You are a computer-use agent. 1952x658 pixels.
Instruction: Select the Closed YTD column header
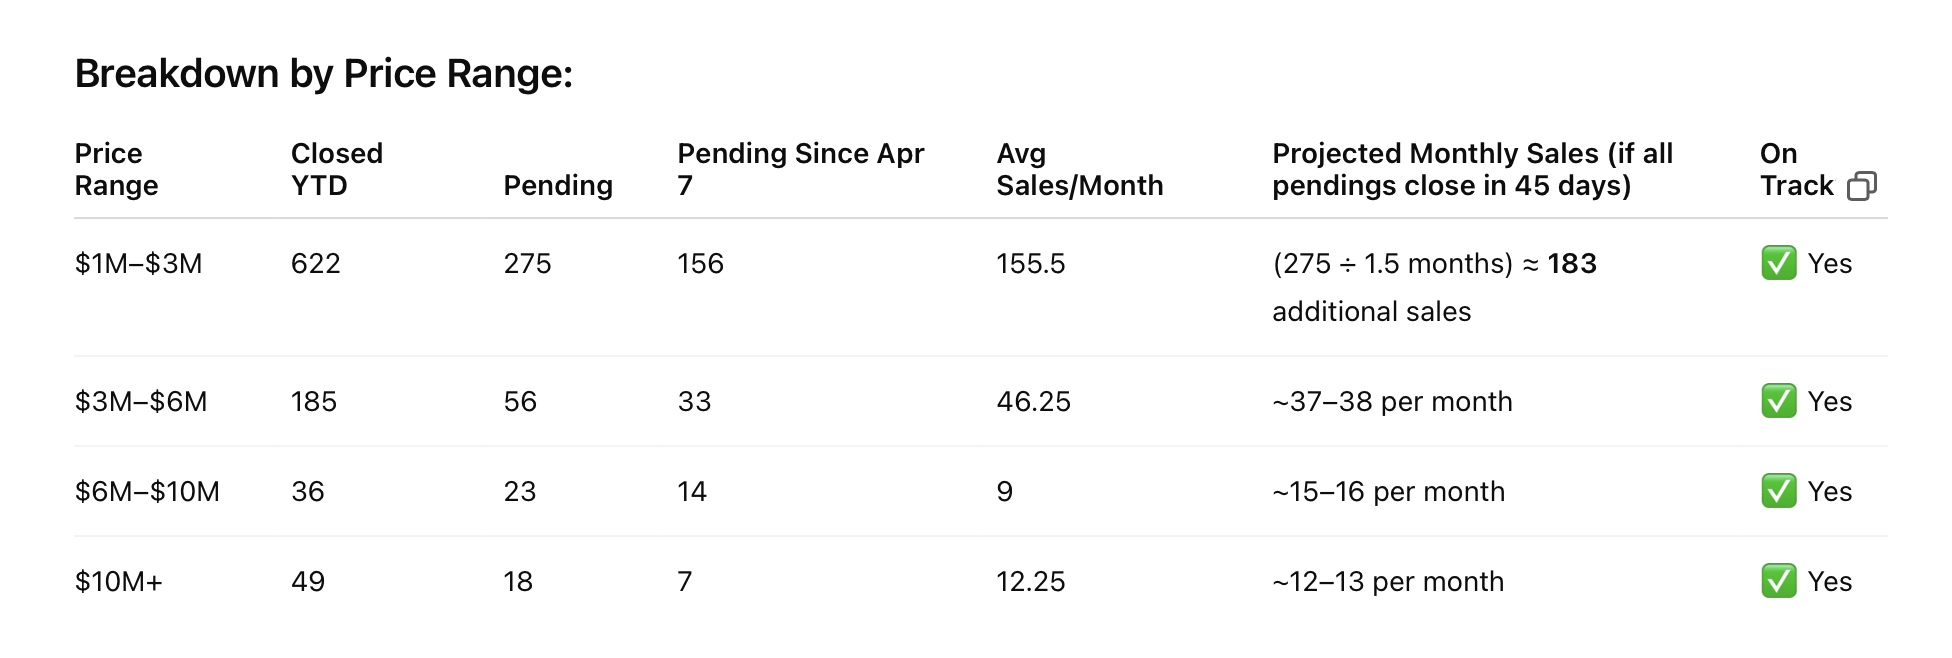pos(337,169)
